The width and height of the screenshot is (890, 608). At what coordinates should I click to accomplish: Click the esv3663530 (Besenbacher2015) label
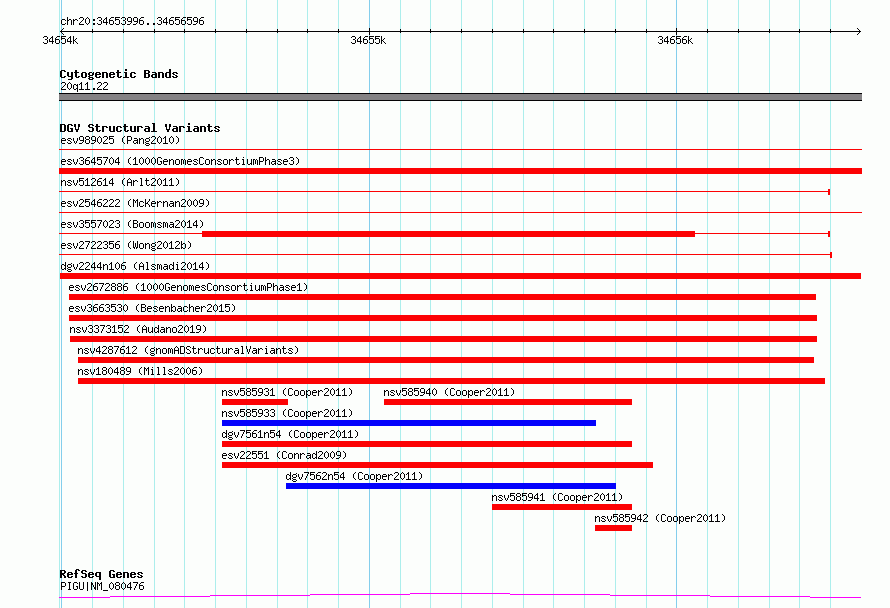pyautogui.click(x=152, y=308)
